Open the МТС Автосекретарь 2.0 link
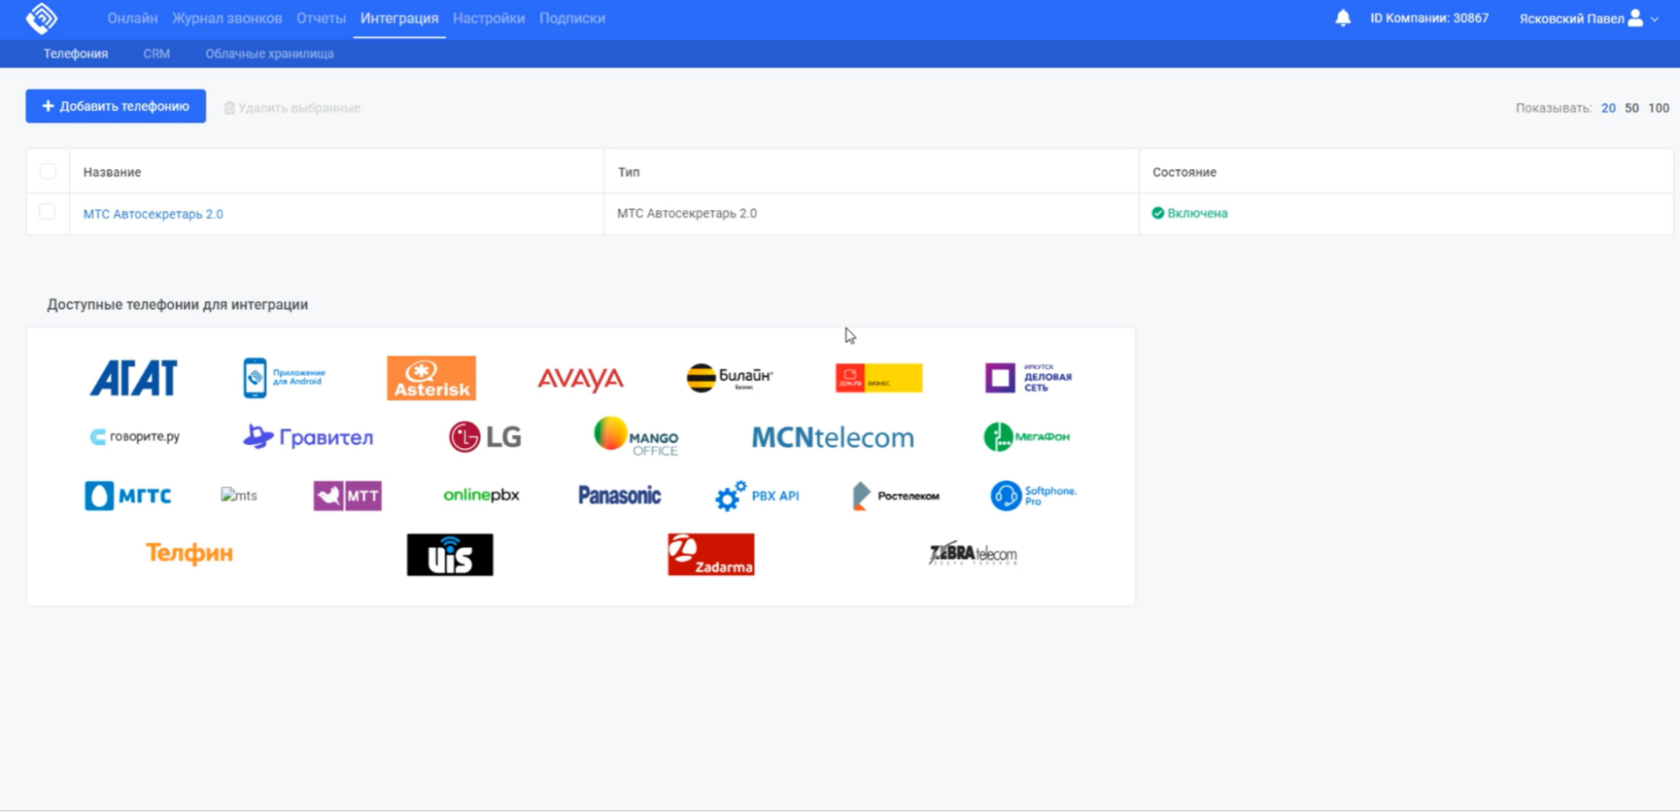 [153, 214]
